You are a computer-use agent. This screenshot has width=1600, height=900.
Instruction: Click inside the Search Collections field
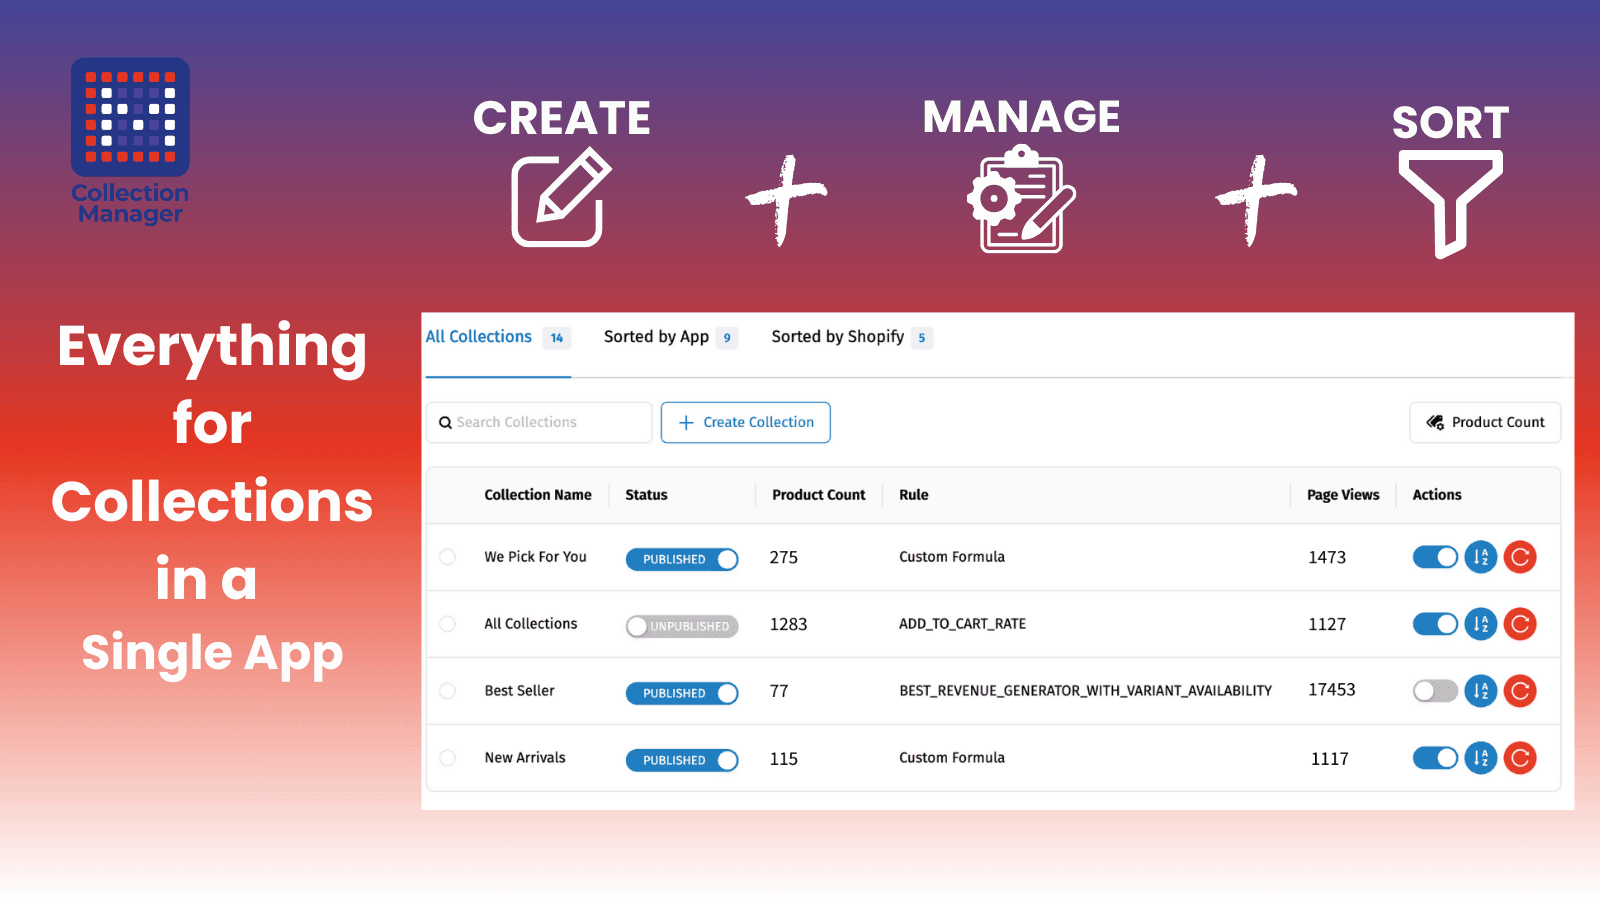540,422
